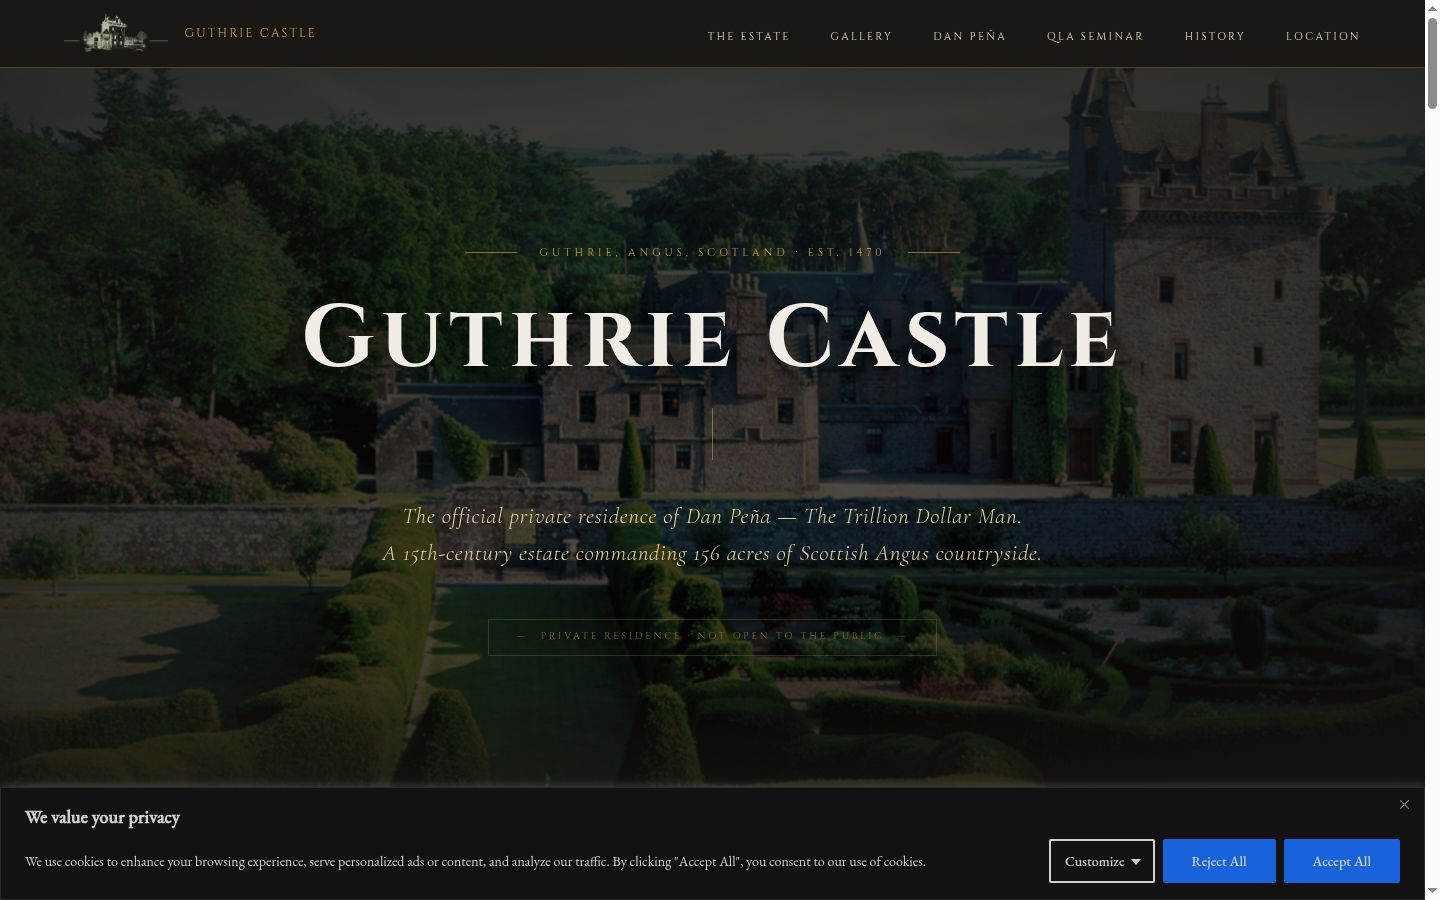Go to the Gallery nav link
This screenshot has height=900, width=1440.
(861, 36)
